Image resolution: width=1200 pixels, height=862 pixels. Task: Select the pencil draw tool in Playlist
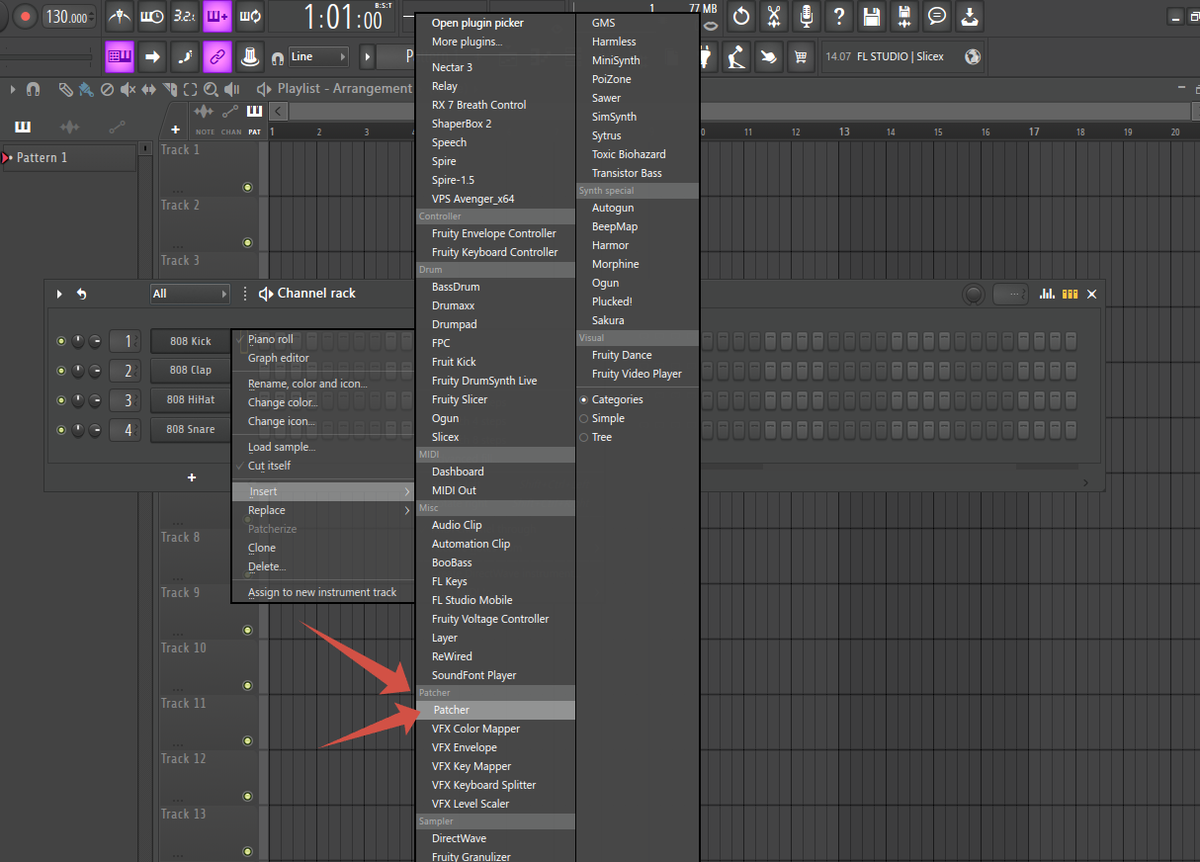tap(65, 89)
